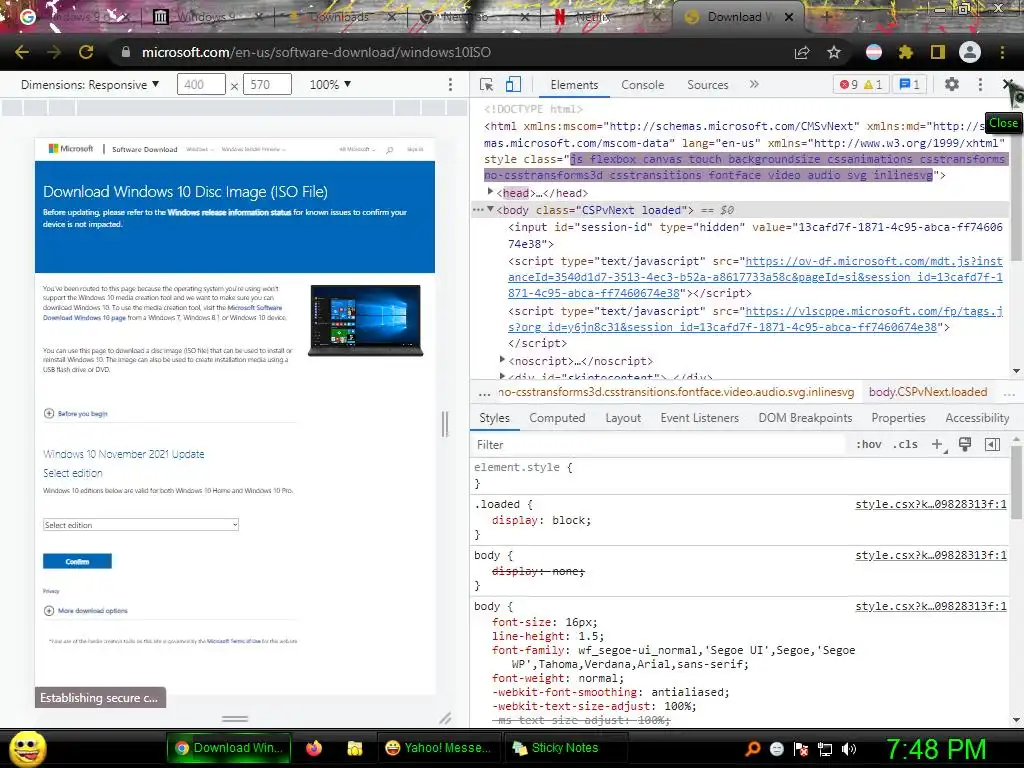Open the Chrome profile avatar
Viewport: 1024px width, 768px height.
click(970, 52)
